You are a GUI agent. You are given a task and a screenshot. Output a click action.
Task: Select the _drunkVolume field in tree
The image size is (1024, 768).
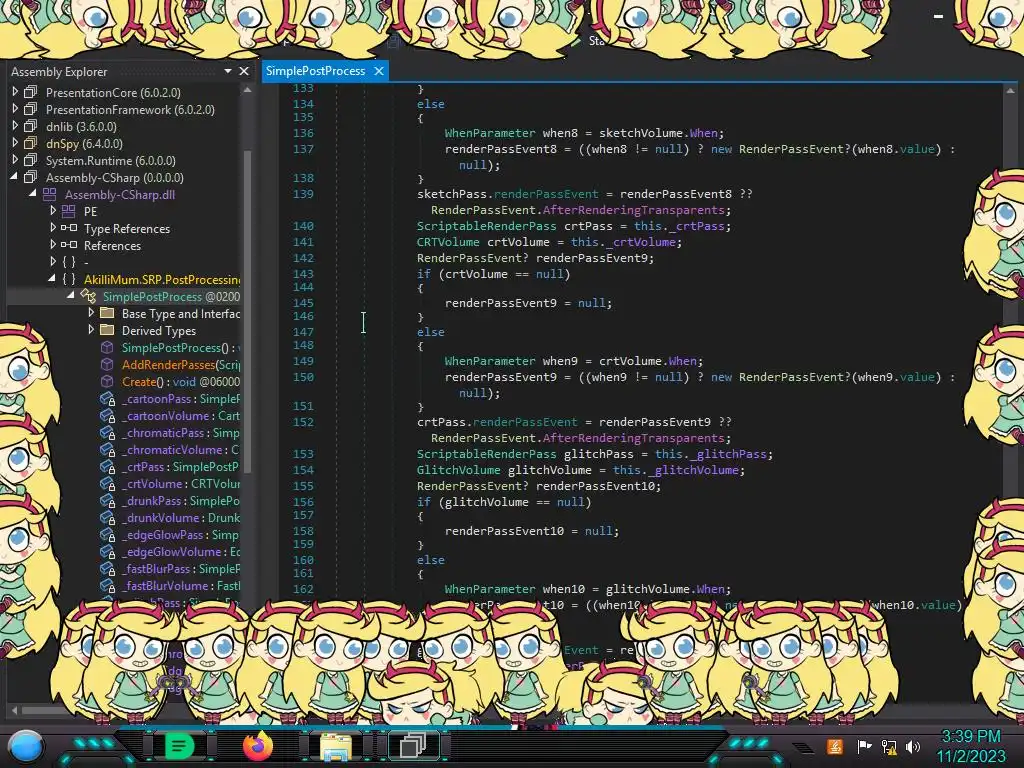pyautogui.click(x=180, y=517)
